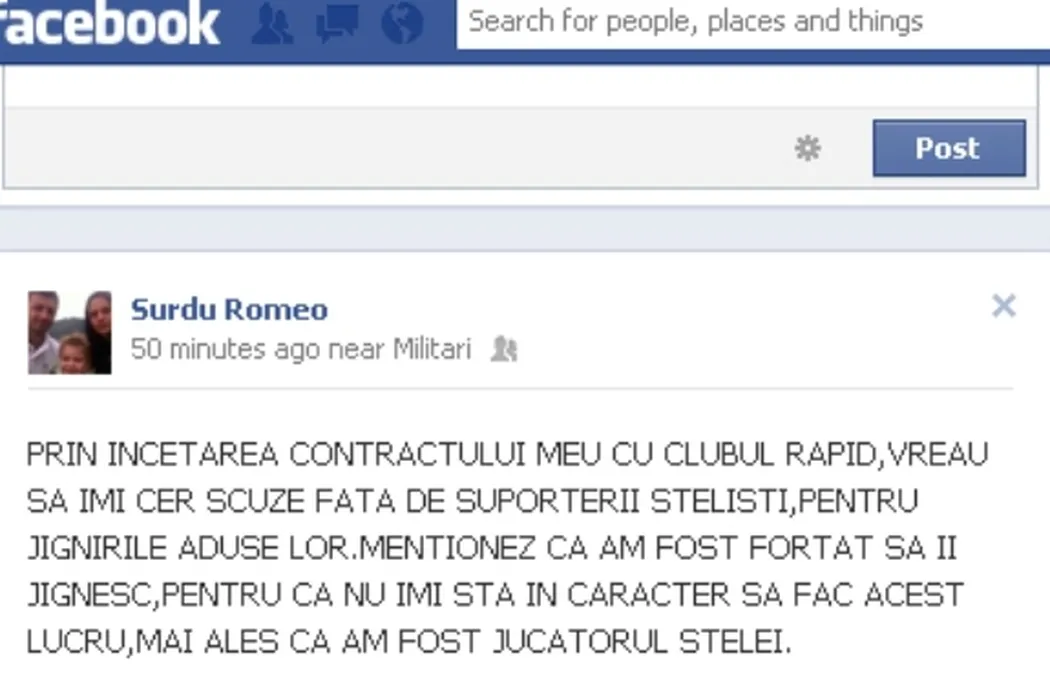
Task: Open the Surdu Romeo name link
Action: (x=229, y=309)
